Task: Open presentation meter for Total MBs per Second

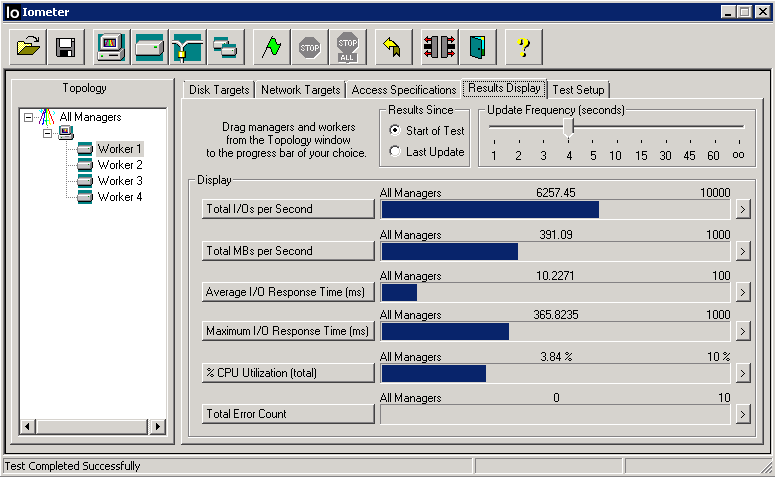Action: [x=742, y=252]
